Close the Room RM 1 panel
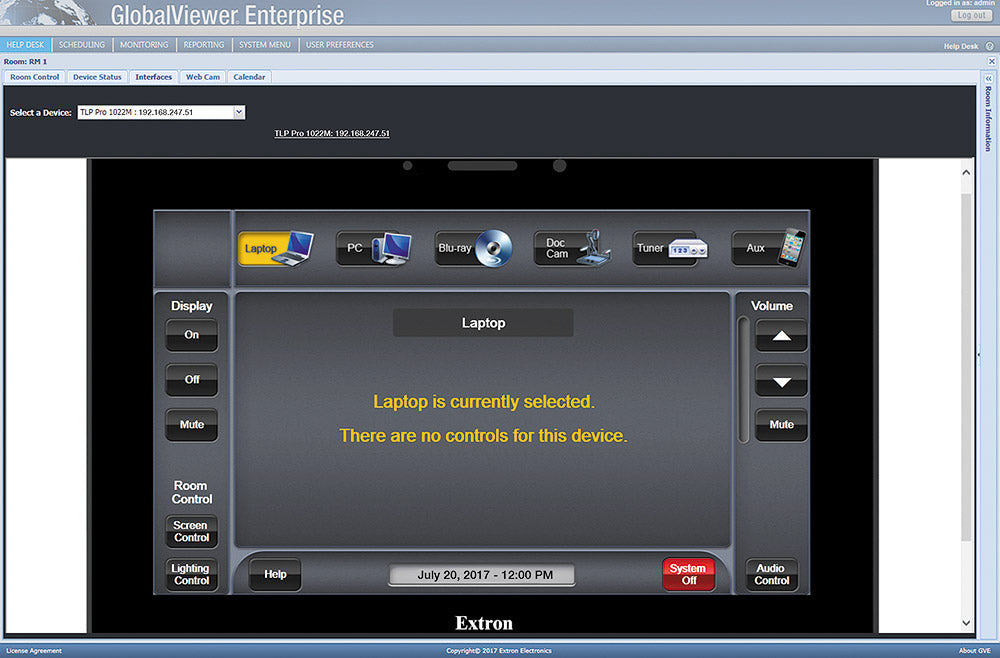Viewport: 1000px width, 658px height. point(992,61)
